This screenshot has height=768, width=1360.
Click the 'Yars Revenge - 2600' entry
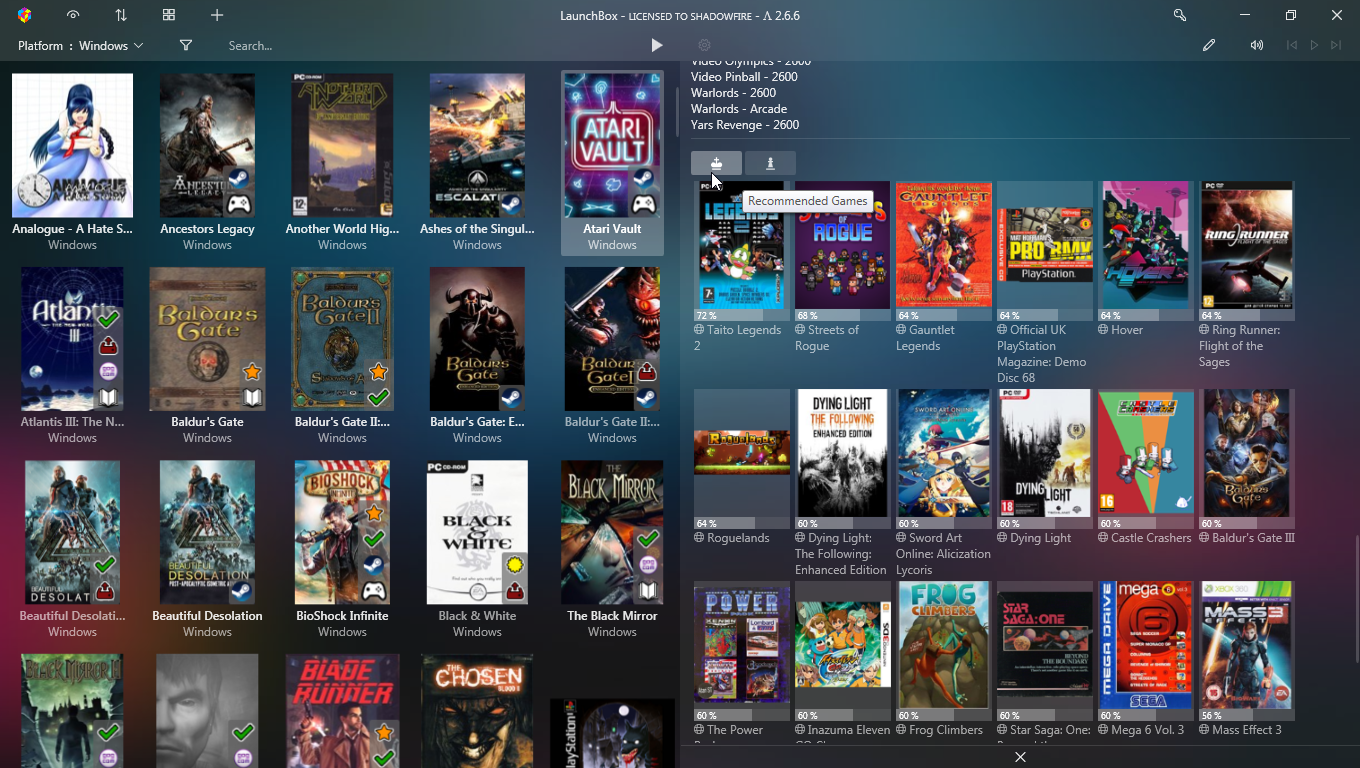click(745, 125)
